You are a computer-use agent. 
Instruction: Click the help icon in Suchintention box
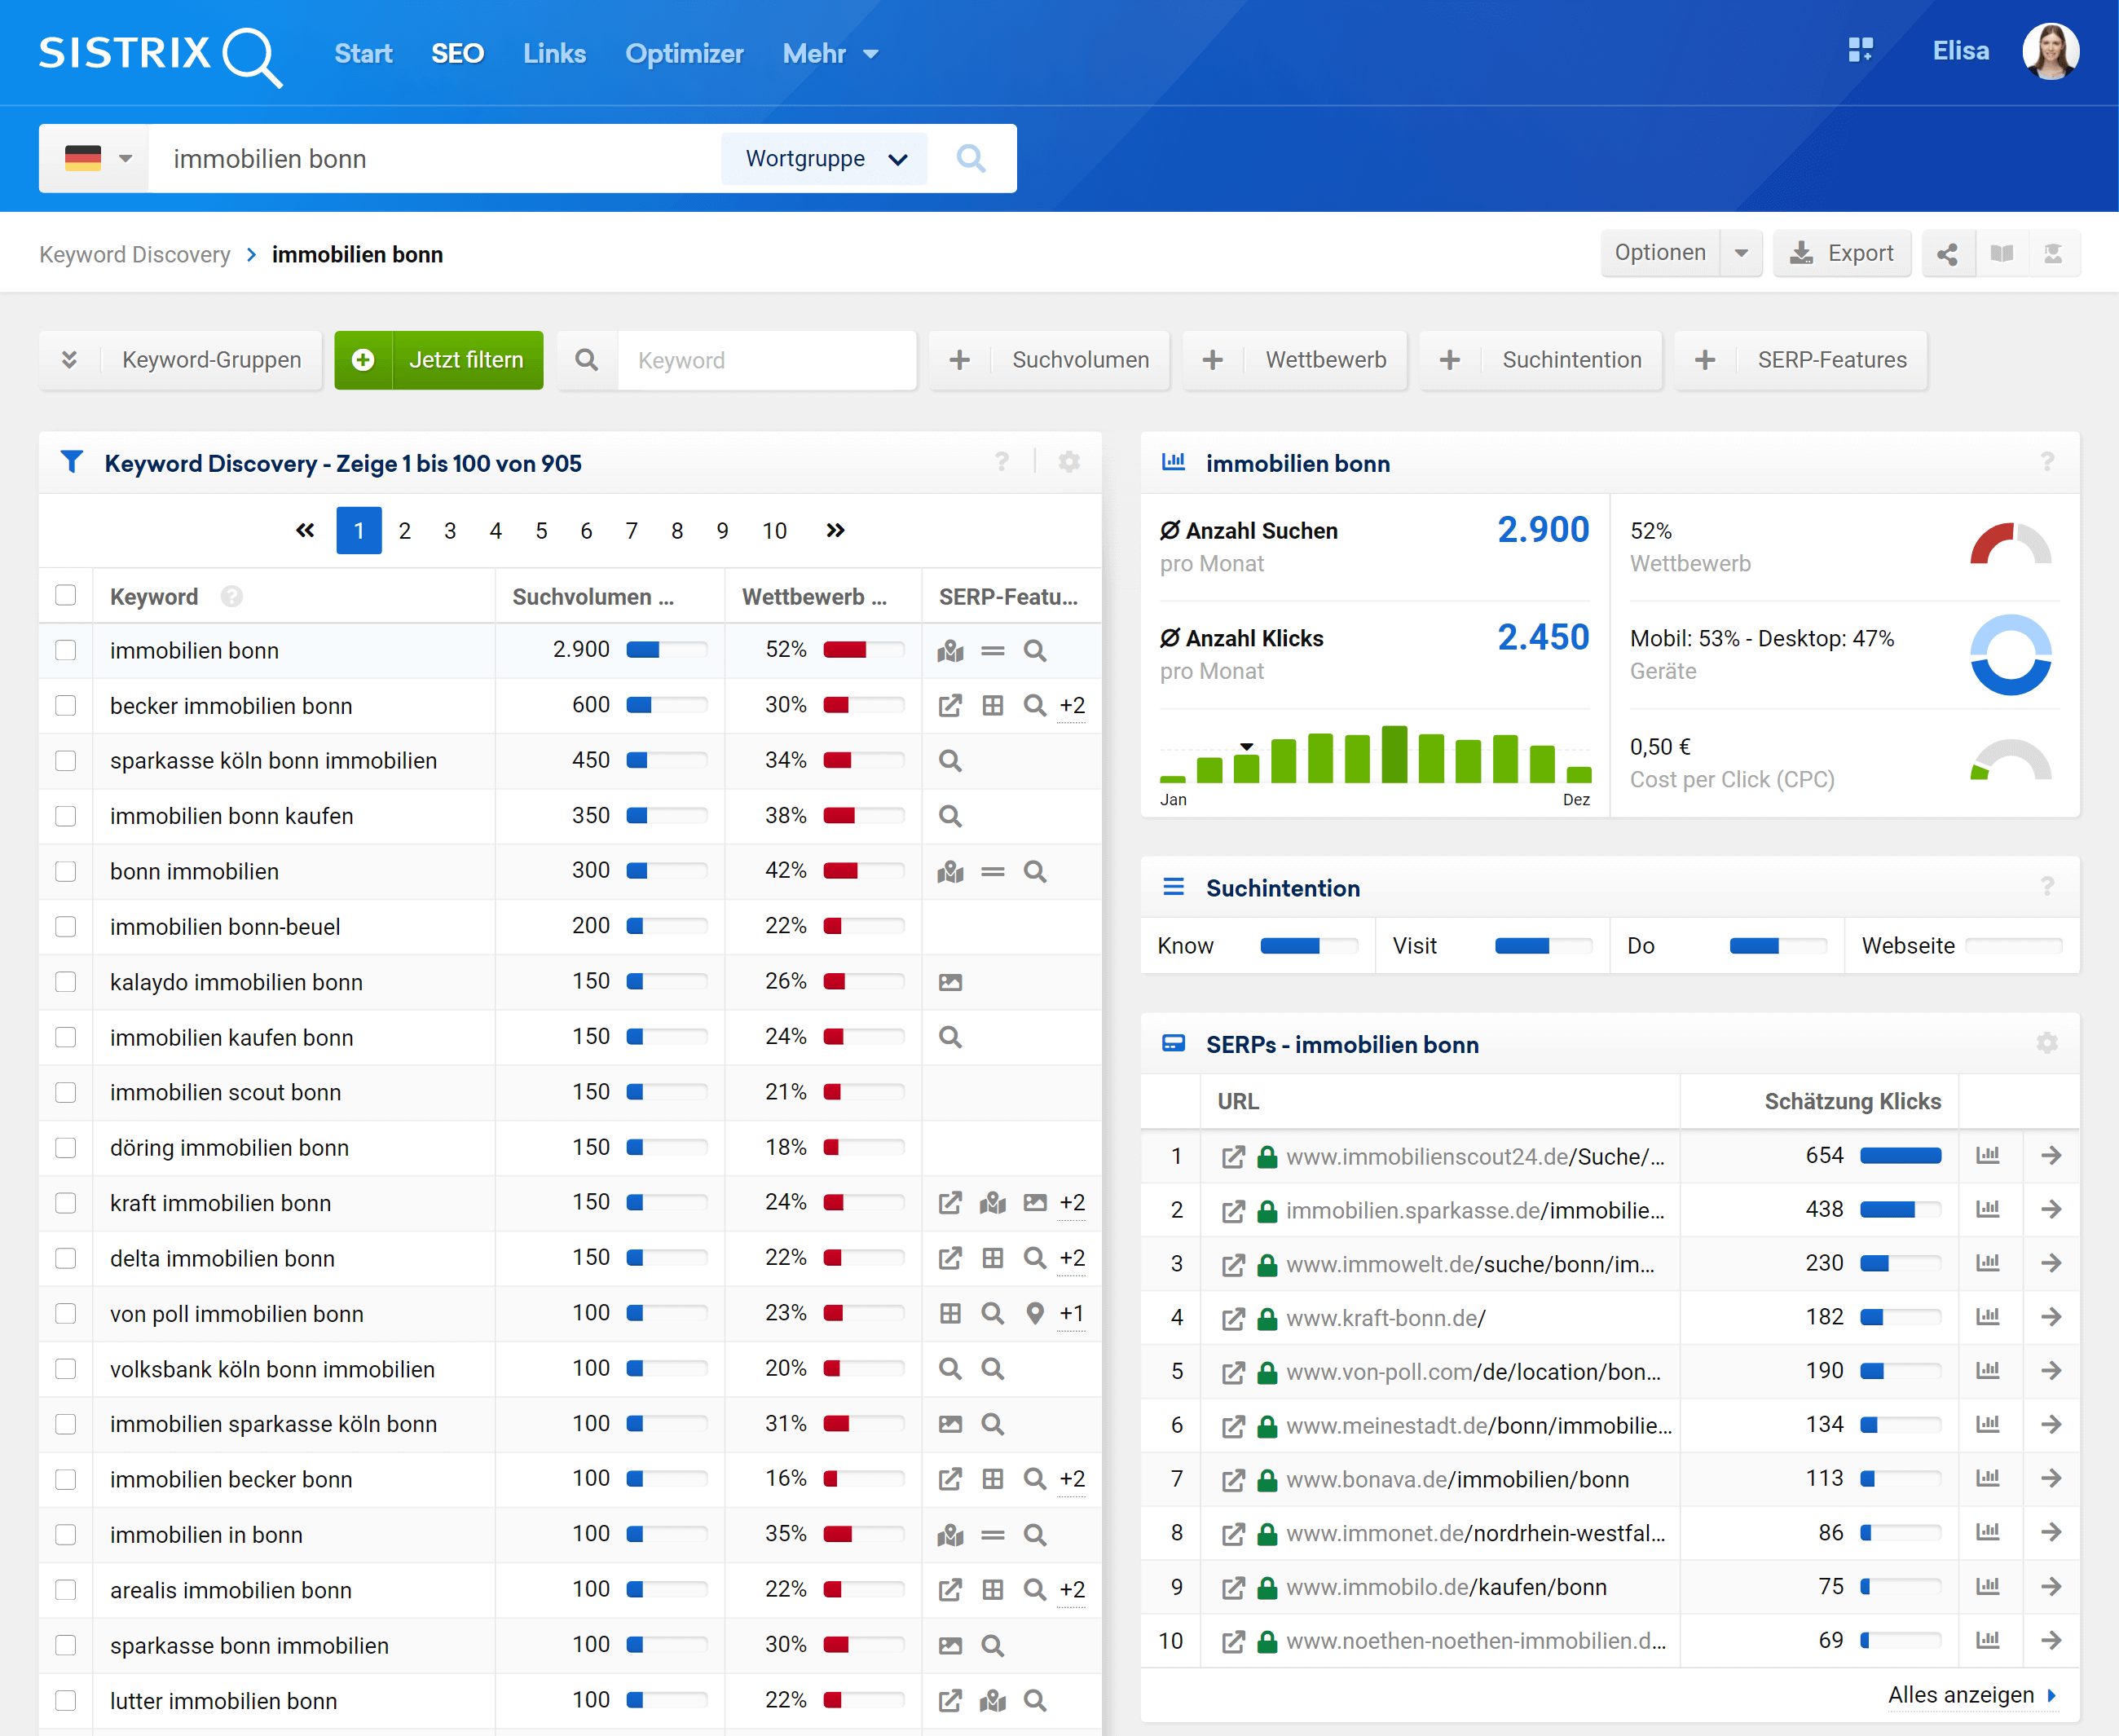click(x=2047, y=887)
